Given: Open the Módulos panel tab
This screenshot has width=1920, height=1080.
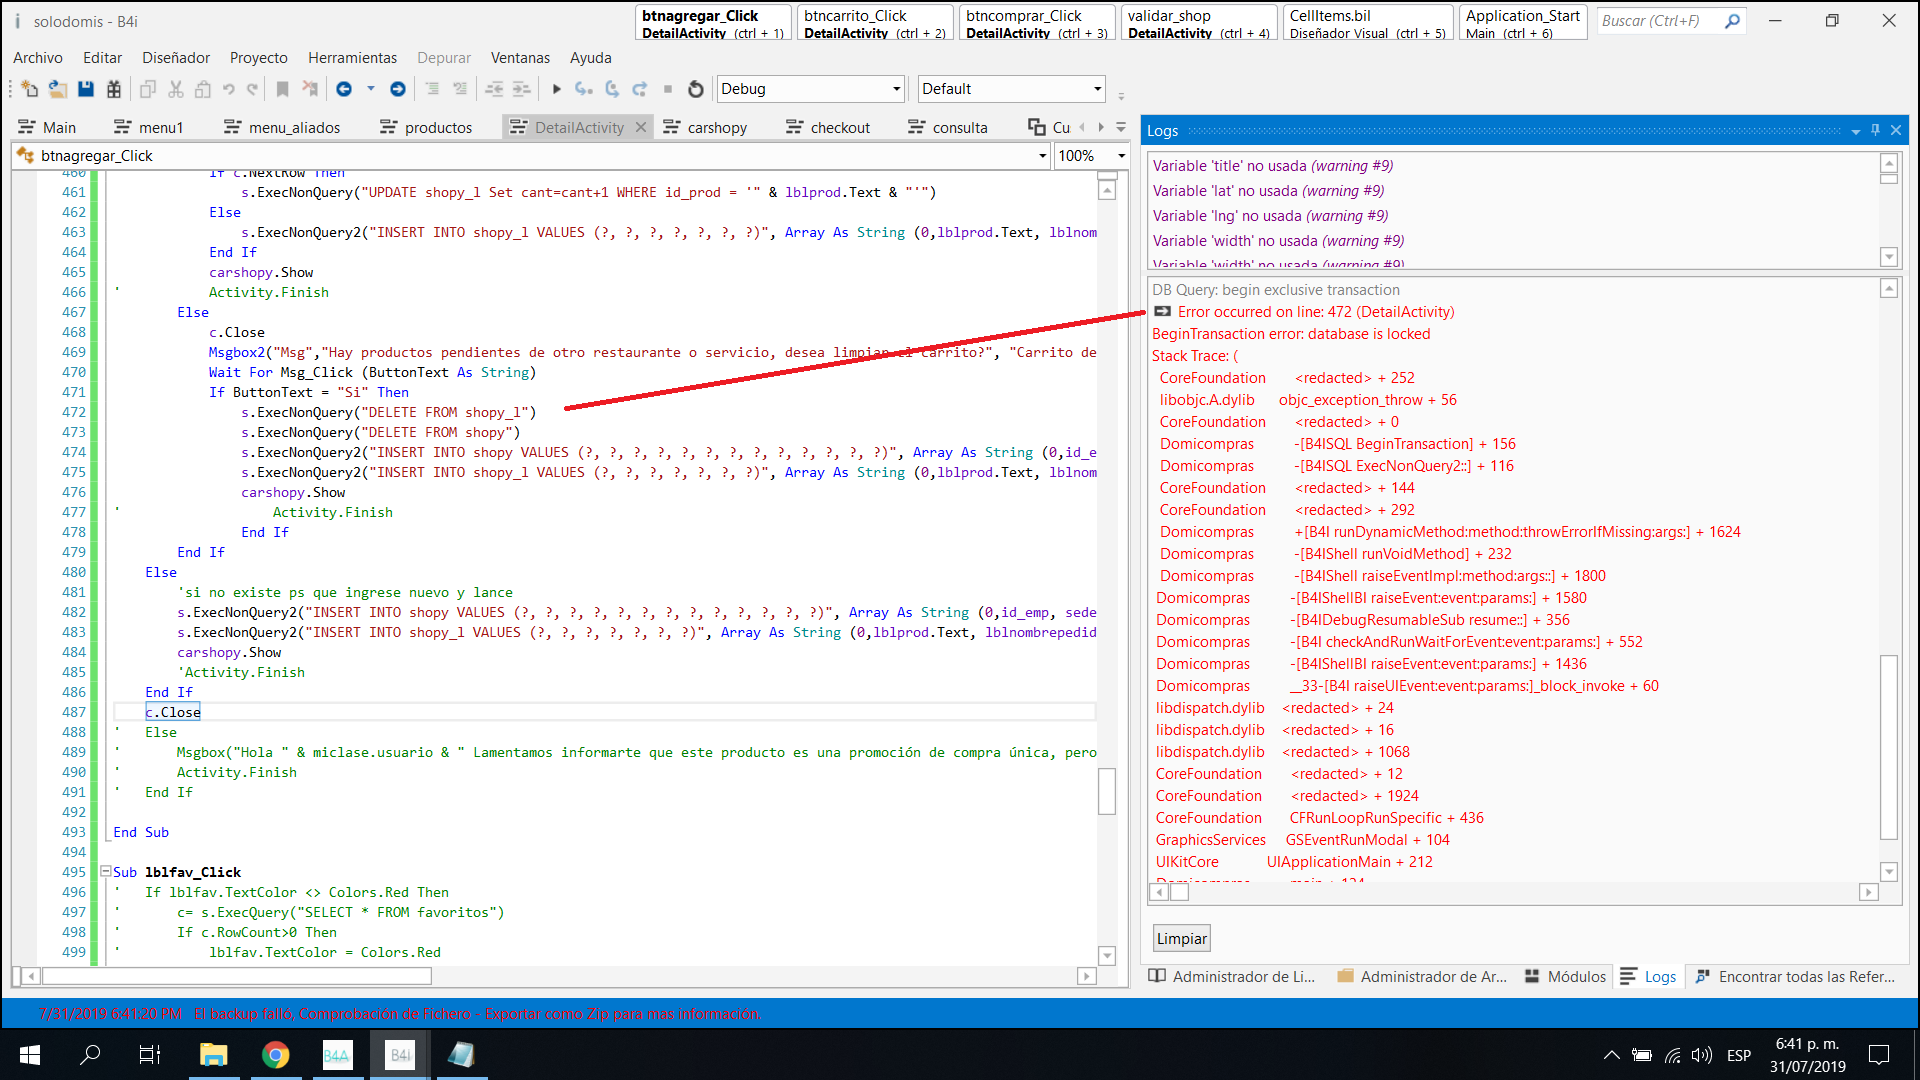Looking at the screenshot, I should 1566,977.
